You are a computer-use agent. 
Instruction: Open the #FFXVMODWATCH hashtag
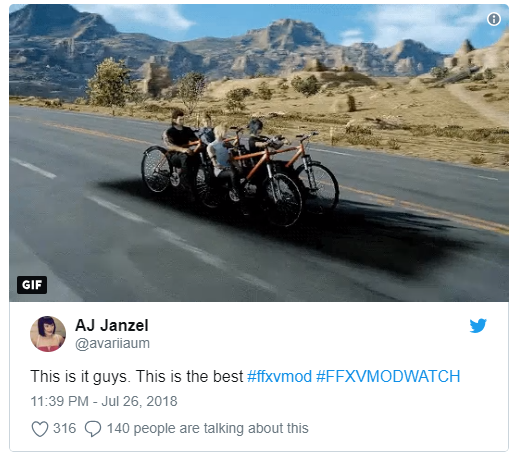click(388, 377)
